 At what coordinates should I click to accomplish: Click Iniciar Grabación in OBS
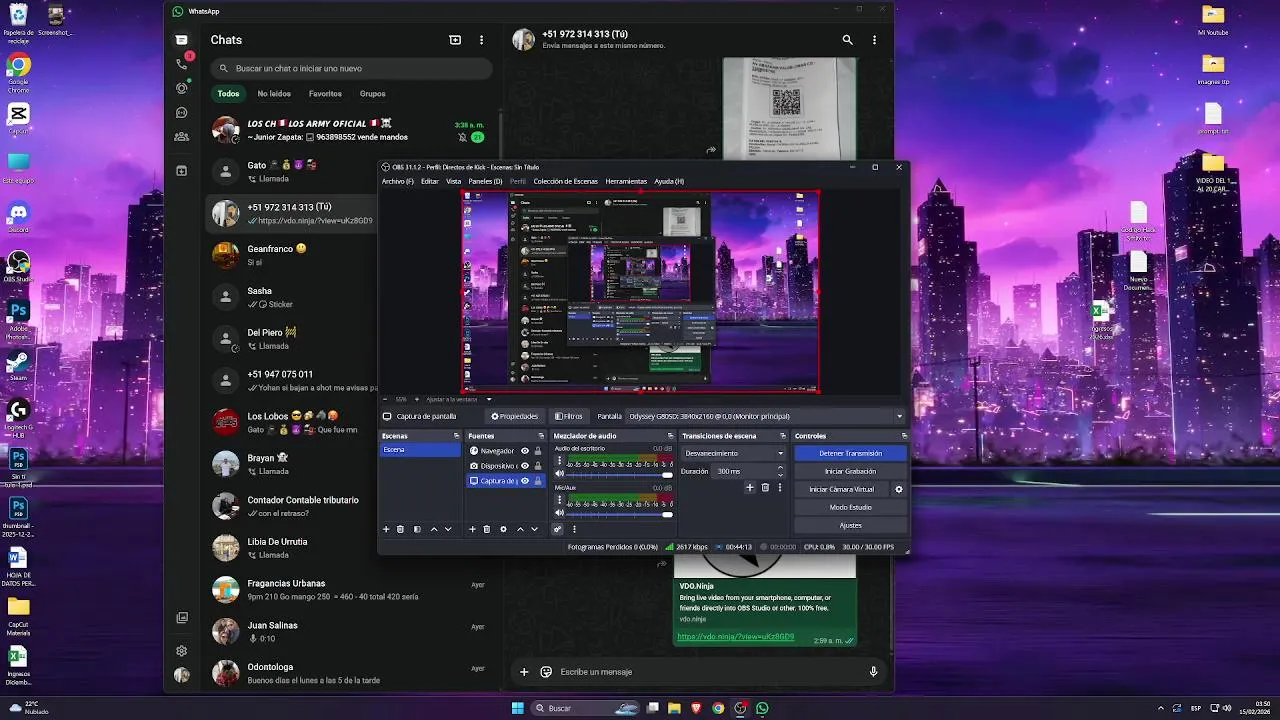coord(850,471)
